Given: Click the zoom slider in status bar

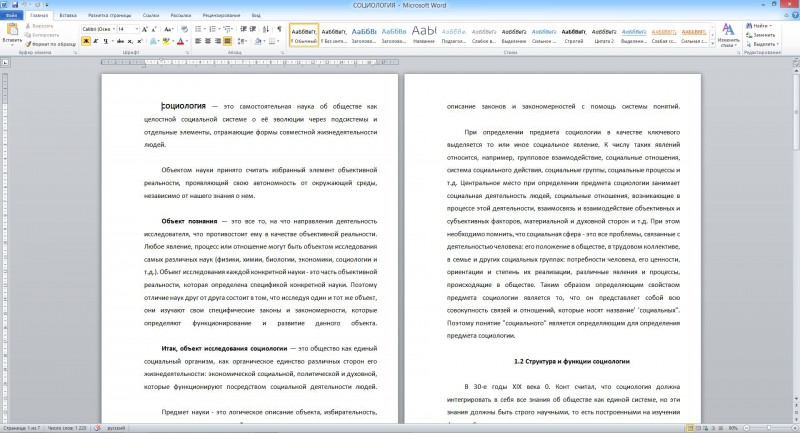Looking at the screenshot, I should click(x=769, y=428).
